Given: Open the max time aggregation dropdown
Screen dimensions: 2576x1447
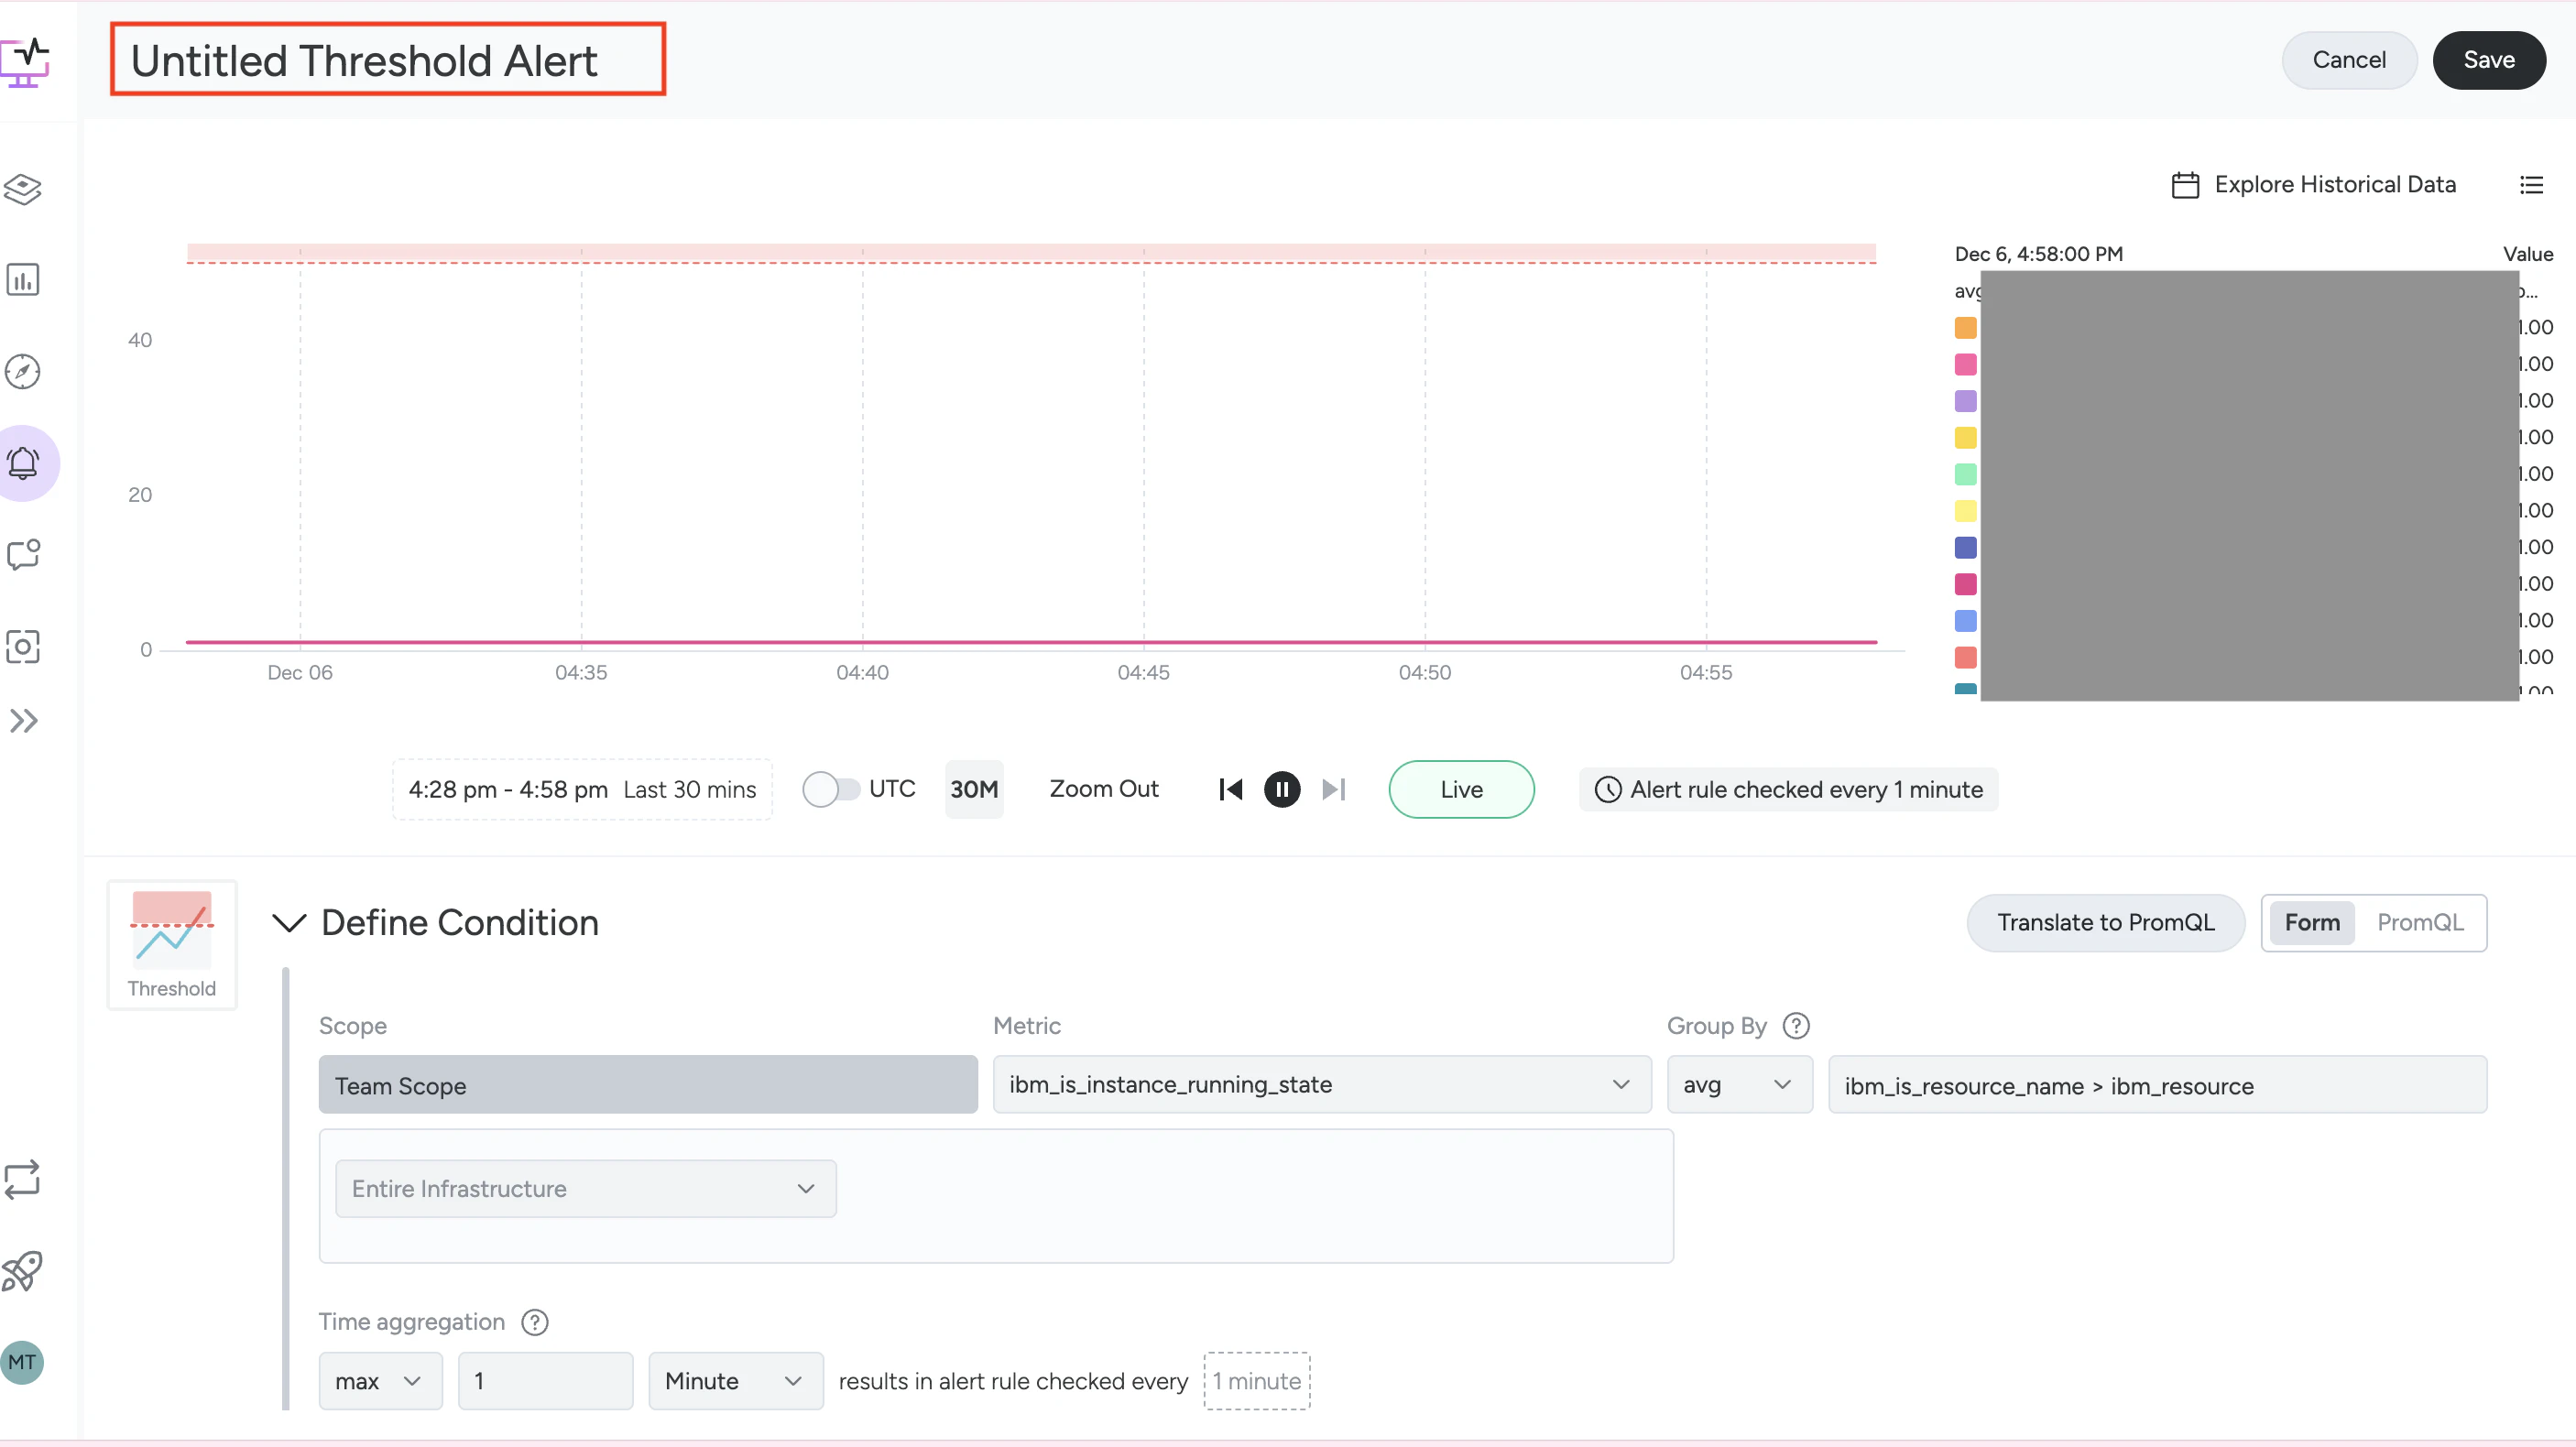Looking at the screenshot, I should click(x=380, y=1381).
